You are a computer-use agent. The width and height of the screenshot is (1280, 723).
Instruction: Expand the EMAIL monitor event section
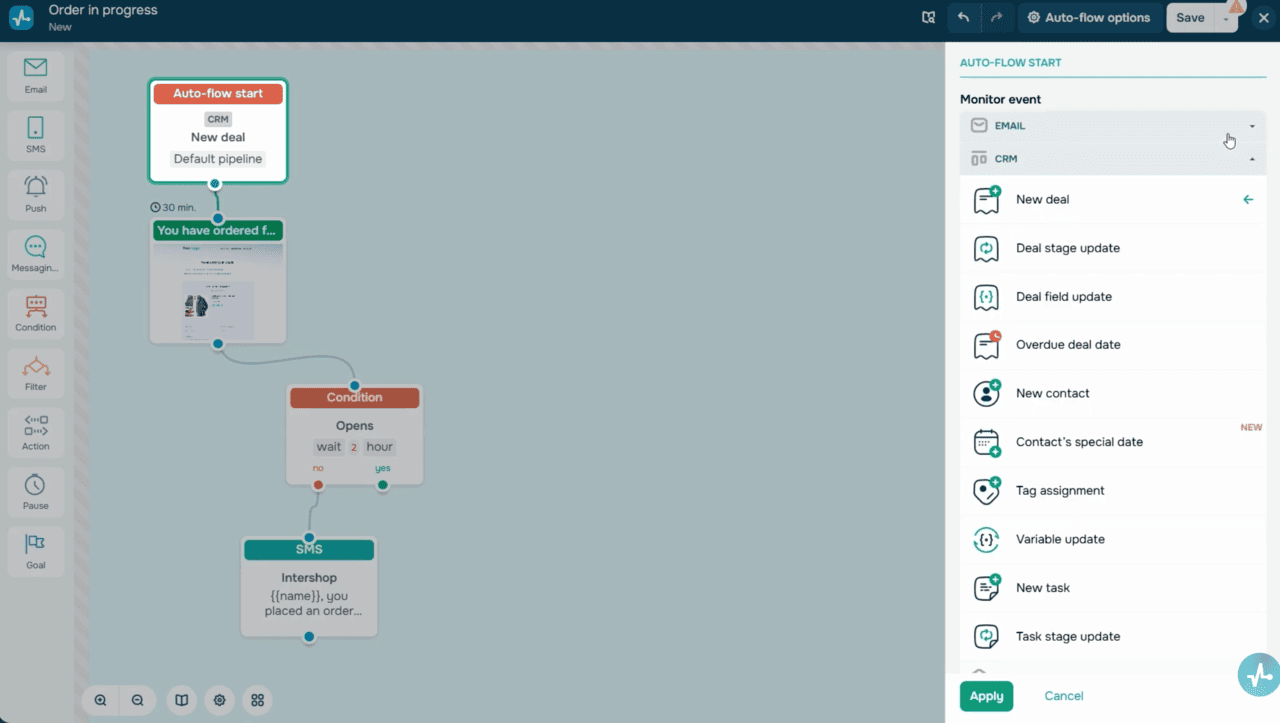[x=1113, y=126]
